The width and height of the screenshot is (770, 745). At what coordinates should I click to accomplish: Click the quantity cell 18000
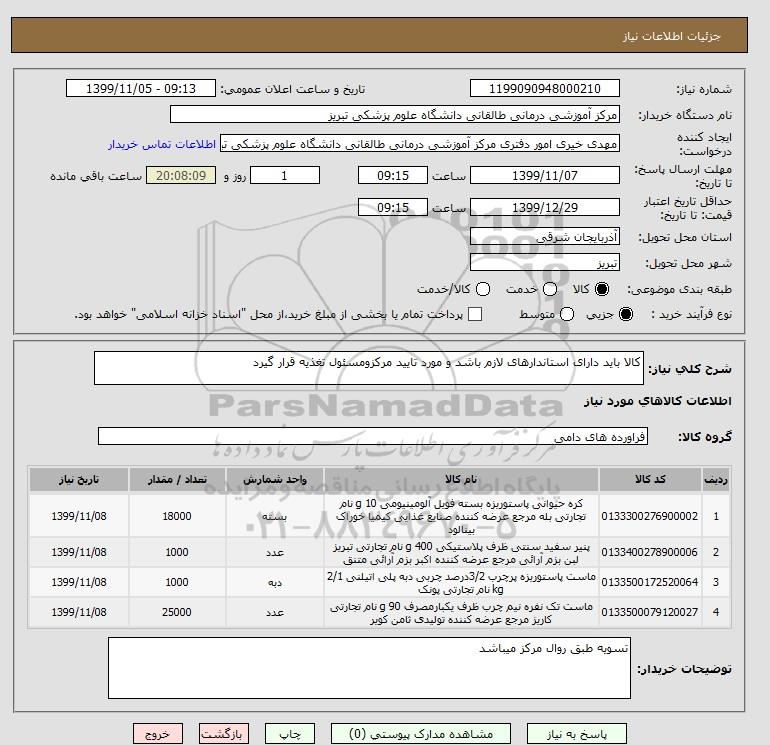[x=177, y=516]
